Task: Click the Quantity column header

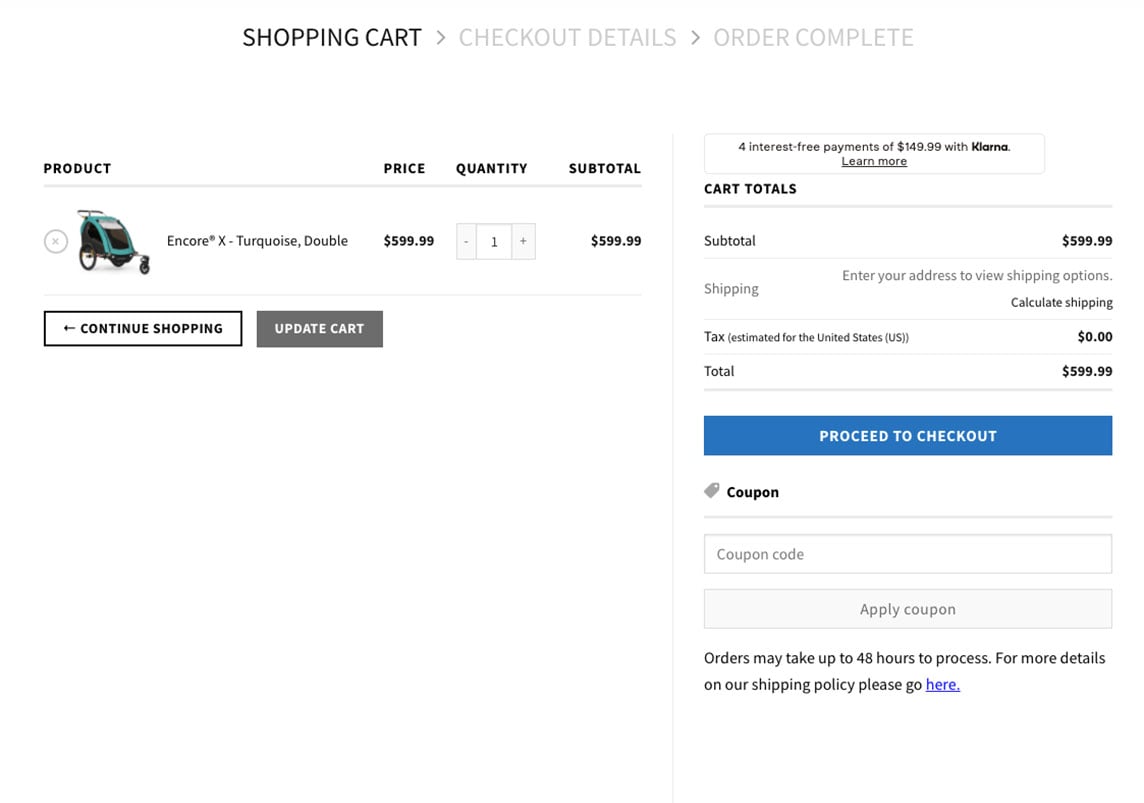Action: (x=492, y=168)
